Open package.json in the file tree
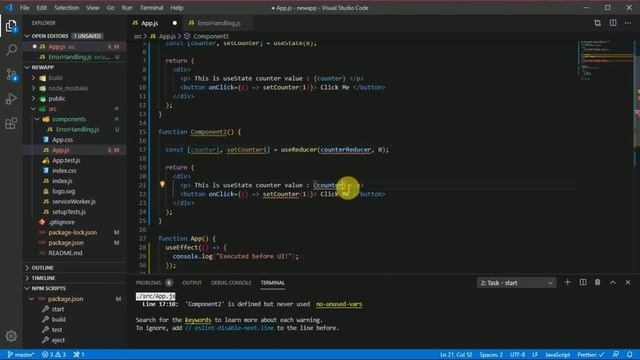 pyautogui.click(x=66, y=242)
